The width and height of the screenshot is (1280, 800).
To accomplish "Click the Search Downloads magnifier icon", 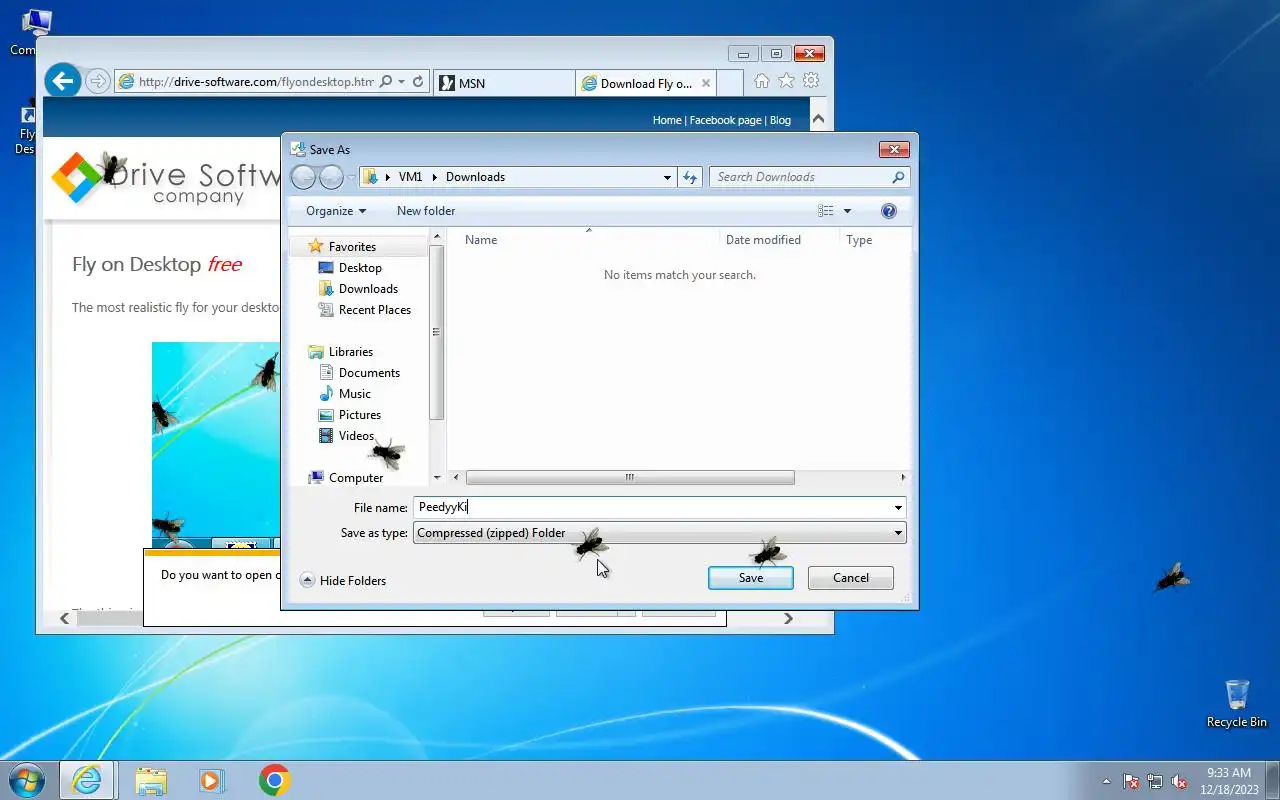I will point(898,177).
